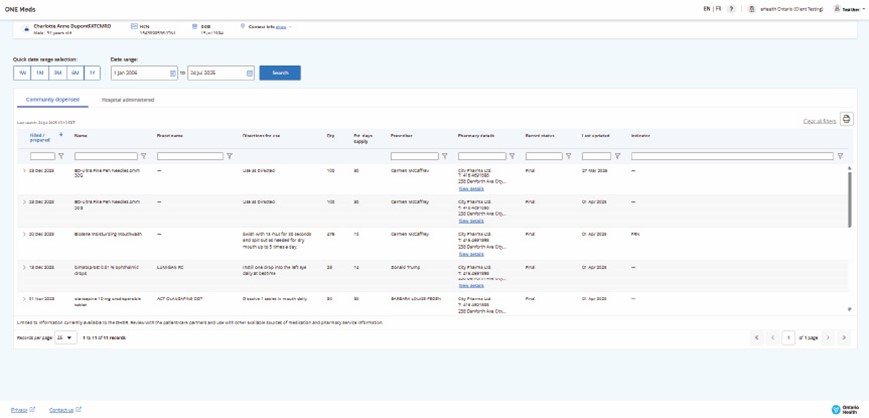This screenshot has height=418, width=869.
Task: Click the Pharmacy details filter funnel icon
Action: click(x=512, y=156)
